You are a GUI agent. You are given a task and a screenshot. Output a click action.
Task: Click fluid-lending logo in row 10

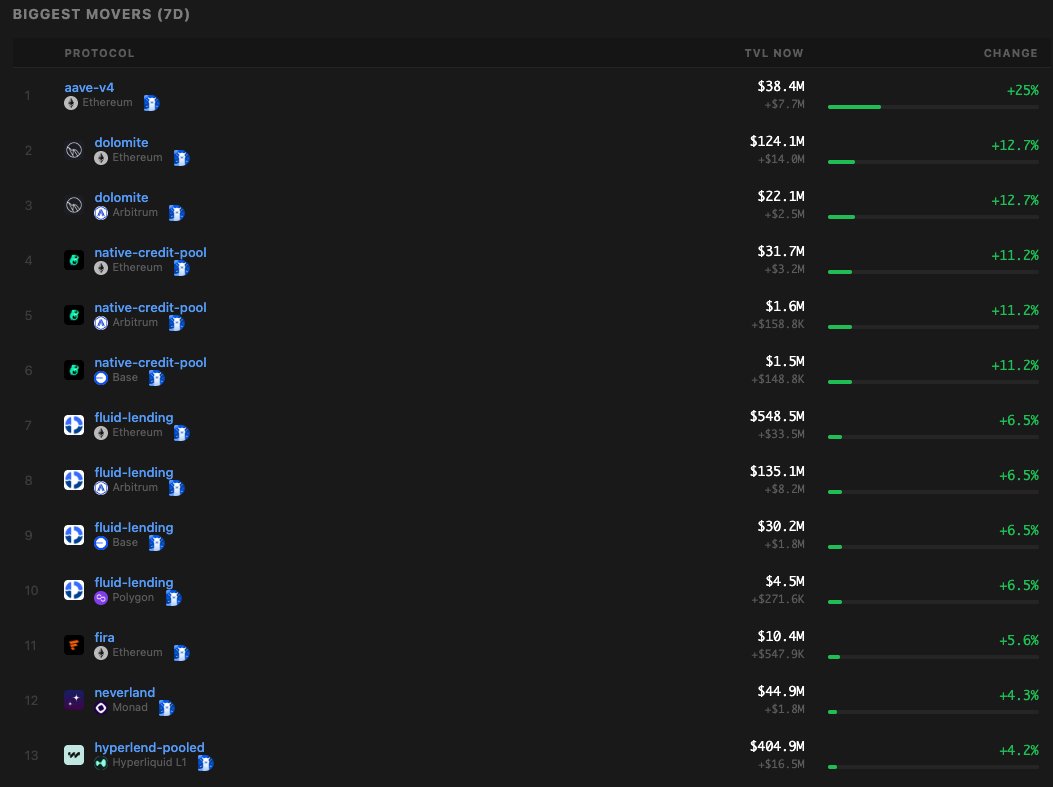click(74, 590)
